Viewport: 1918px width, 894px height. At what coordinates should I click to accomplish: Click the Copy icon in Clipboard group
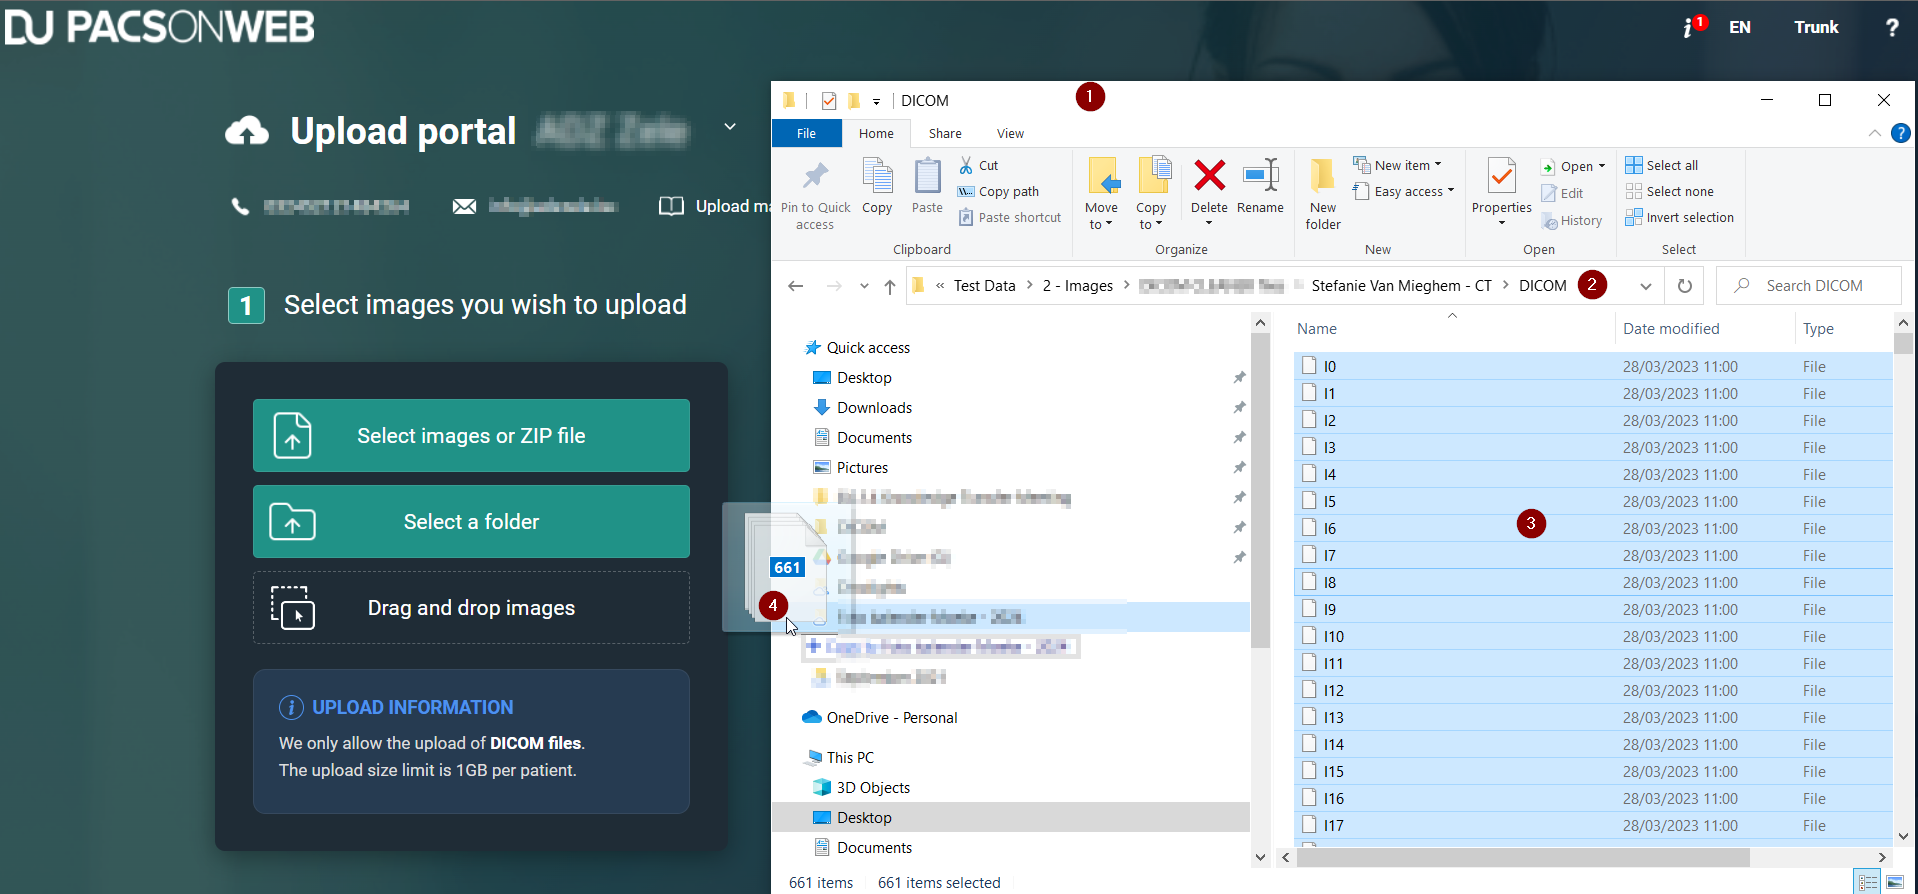point(877,177)
